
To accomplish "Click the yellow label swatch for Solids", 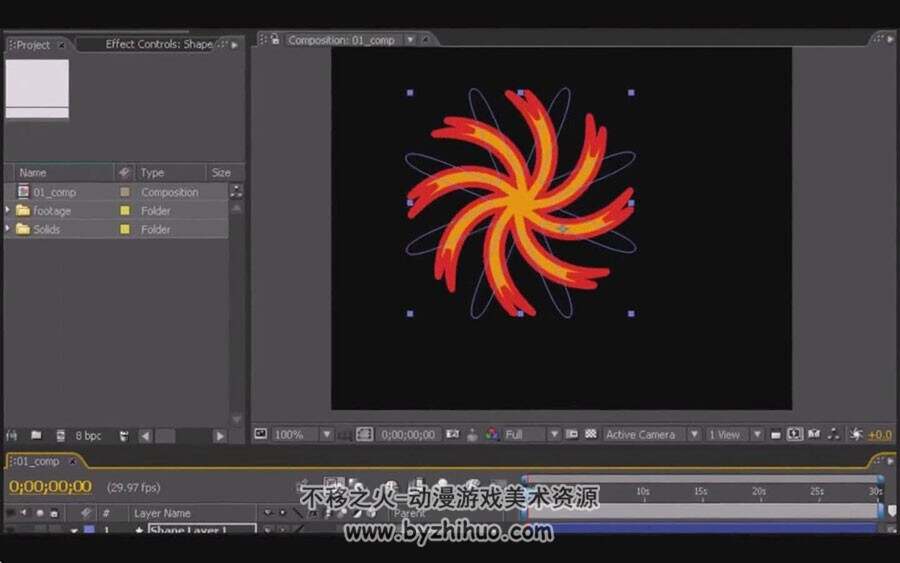I will (x=125, y=229).
